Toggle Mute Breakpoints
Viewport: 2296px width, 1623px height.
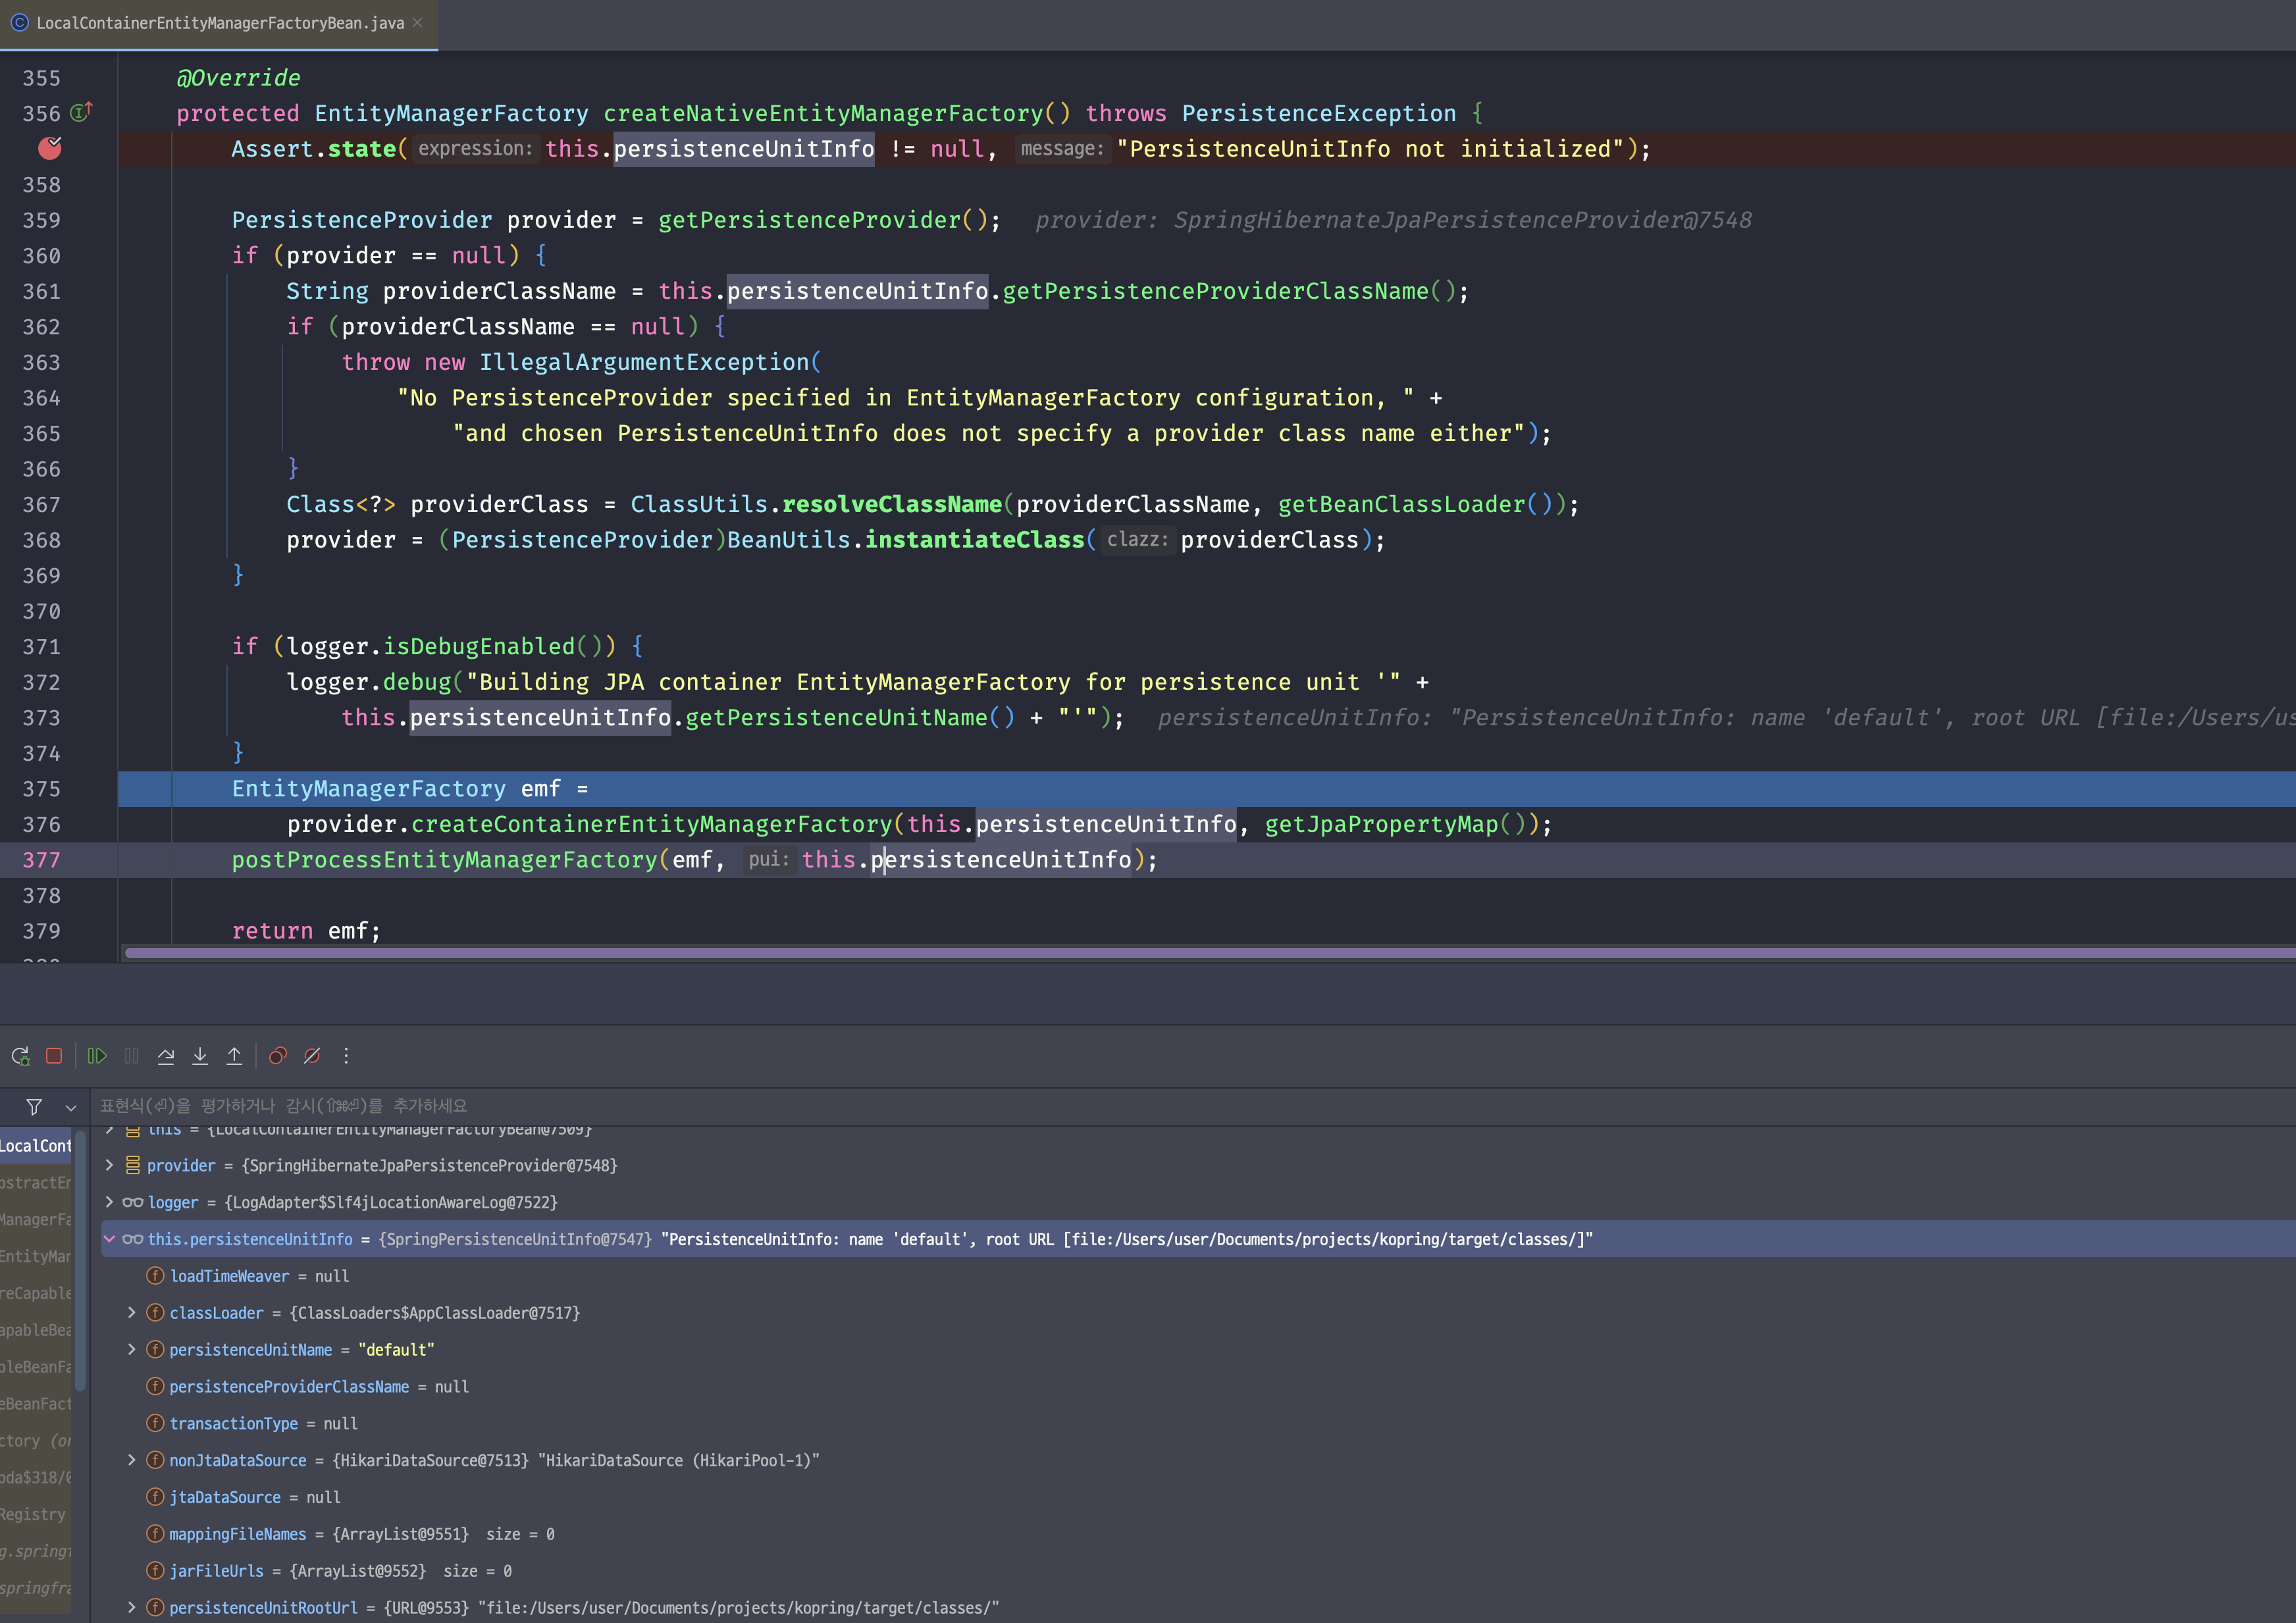[312, 1056]
